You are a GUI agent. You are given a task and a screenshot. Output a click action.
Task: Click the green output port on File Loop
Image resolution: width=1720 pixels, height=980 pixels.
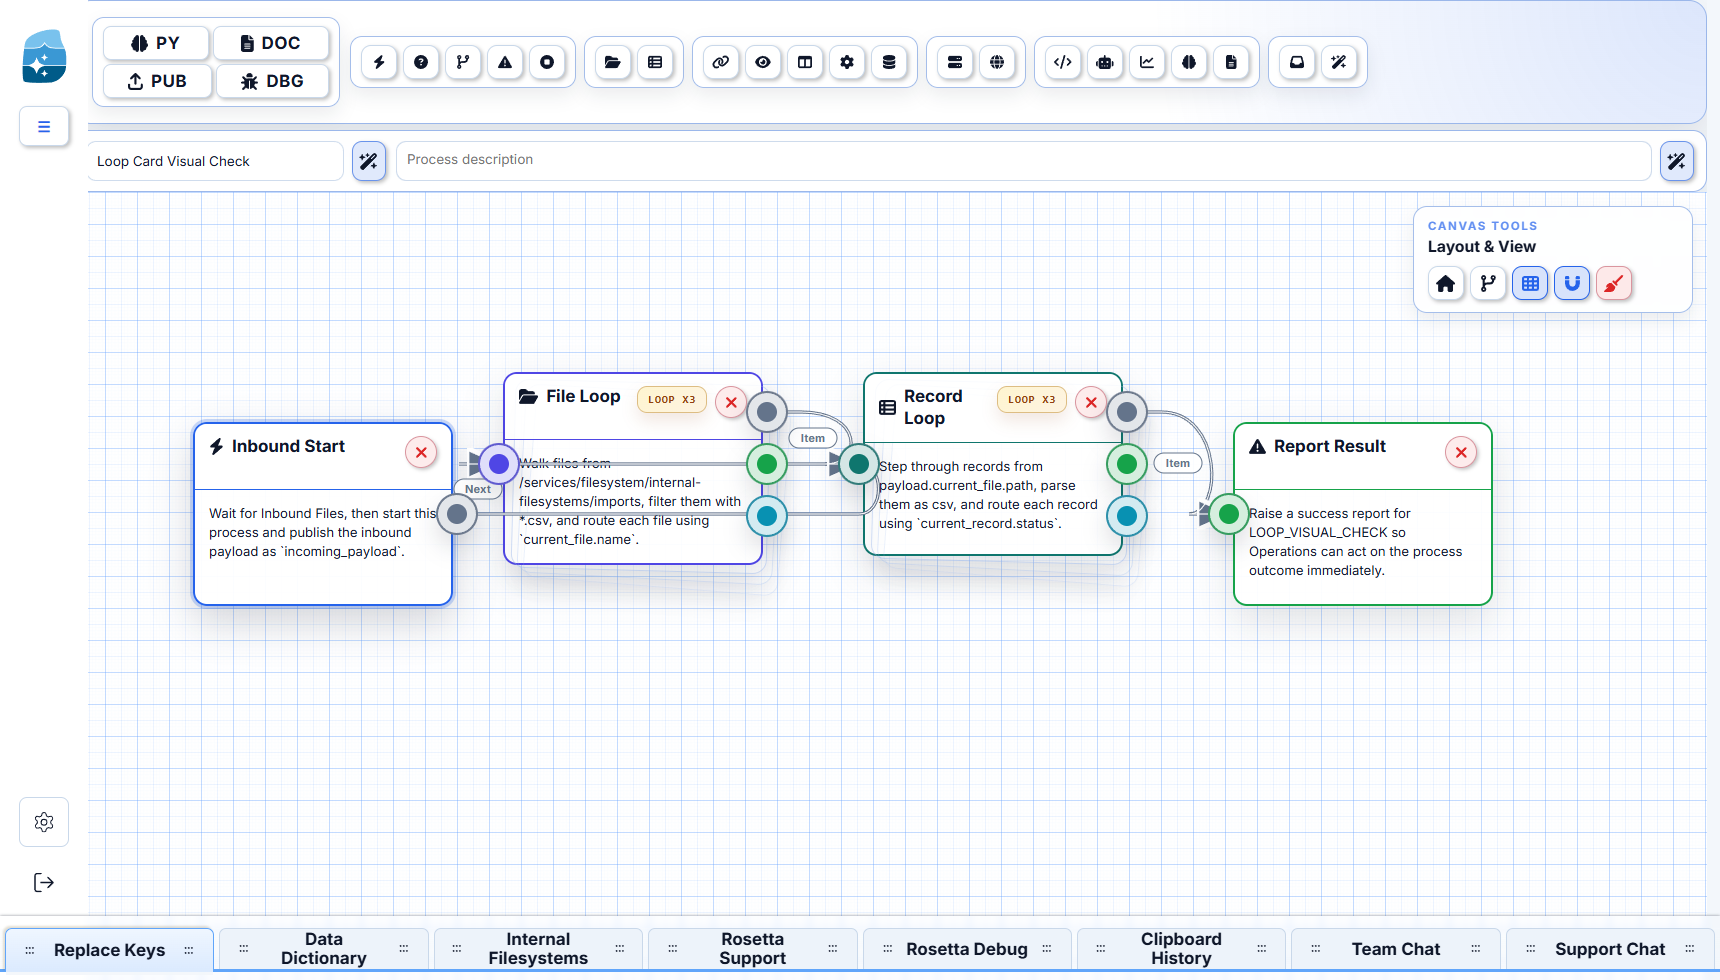[767, 464]
